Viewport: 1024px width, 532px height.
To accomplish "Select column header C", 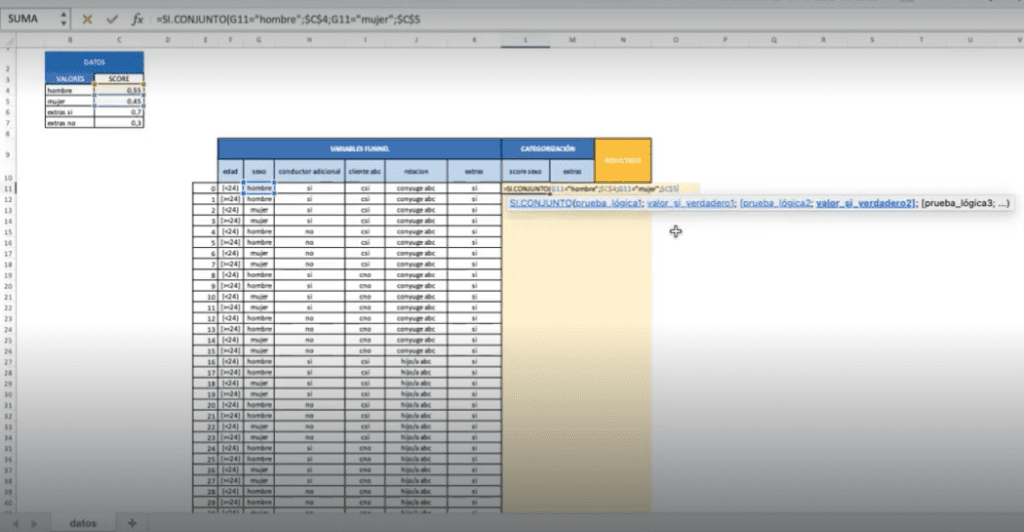I will (119, 40).
